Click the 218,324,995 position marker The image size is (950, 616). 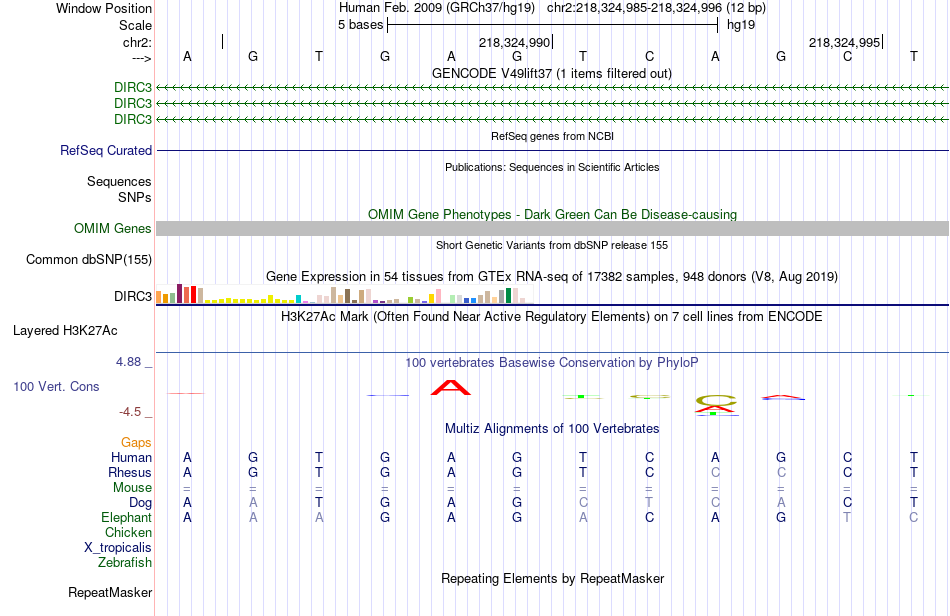click(x=845, y=42)
